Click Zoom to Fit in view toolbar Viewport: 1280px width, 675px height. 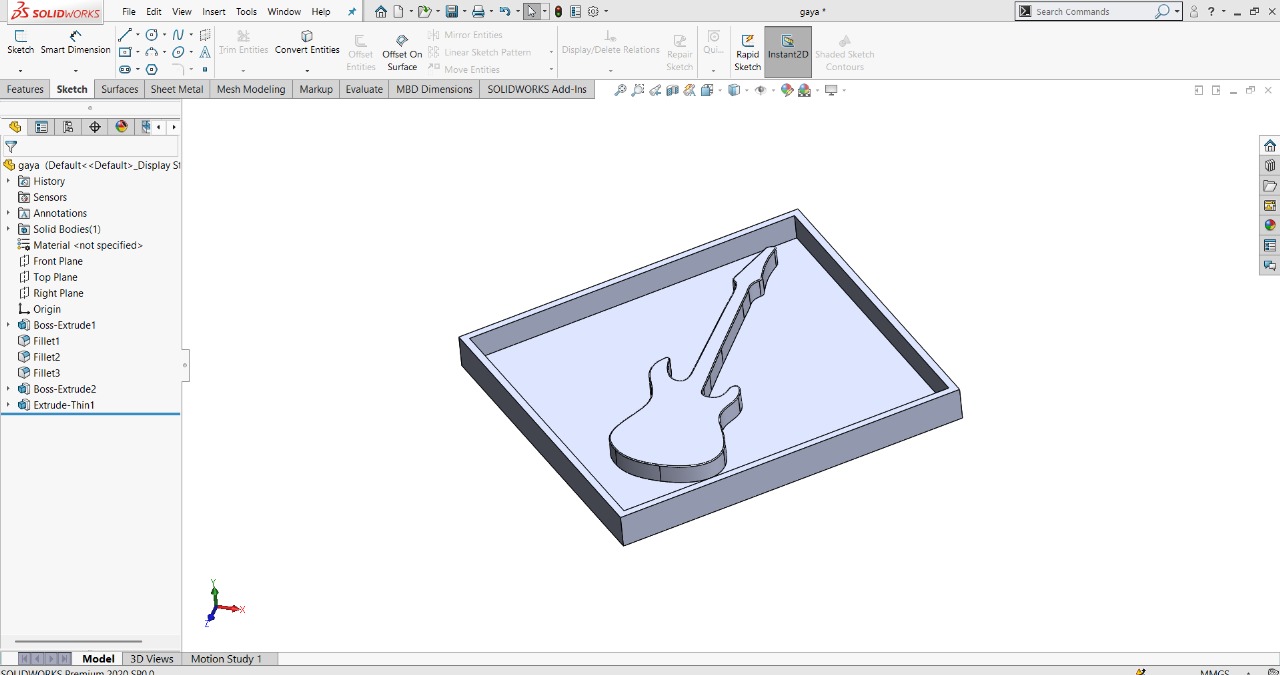[x=620, y=90]
